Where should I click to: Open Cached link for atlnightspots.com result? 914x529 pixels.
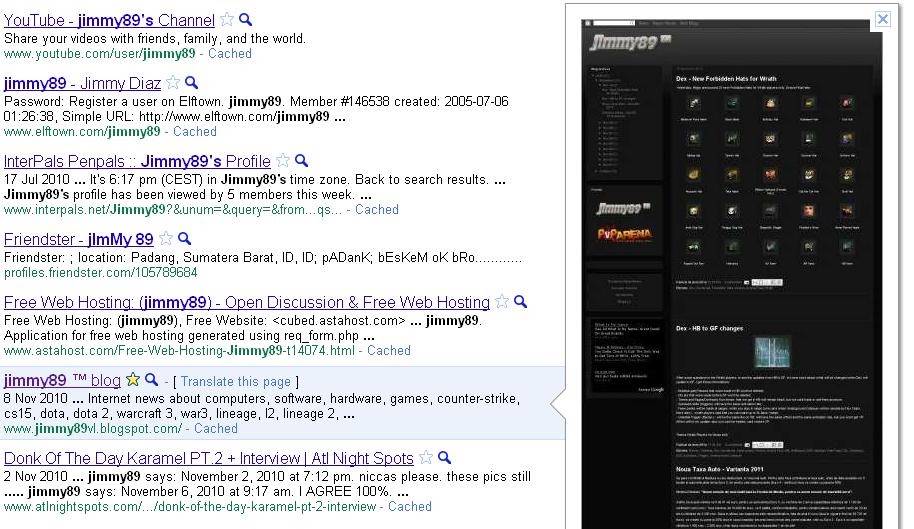(410, 507)
